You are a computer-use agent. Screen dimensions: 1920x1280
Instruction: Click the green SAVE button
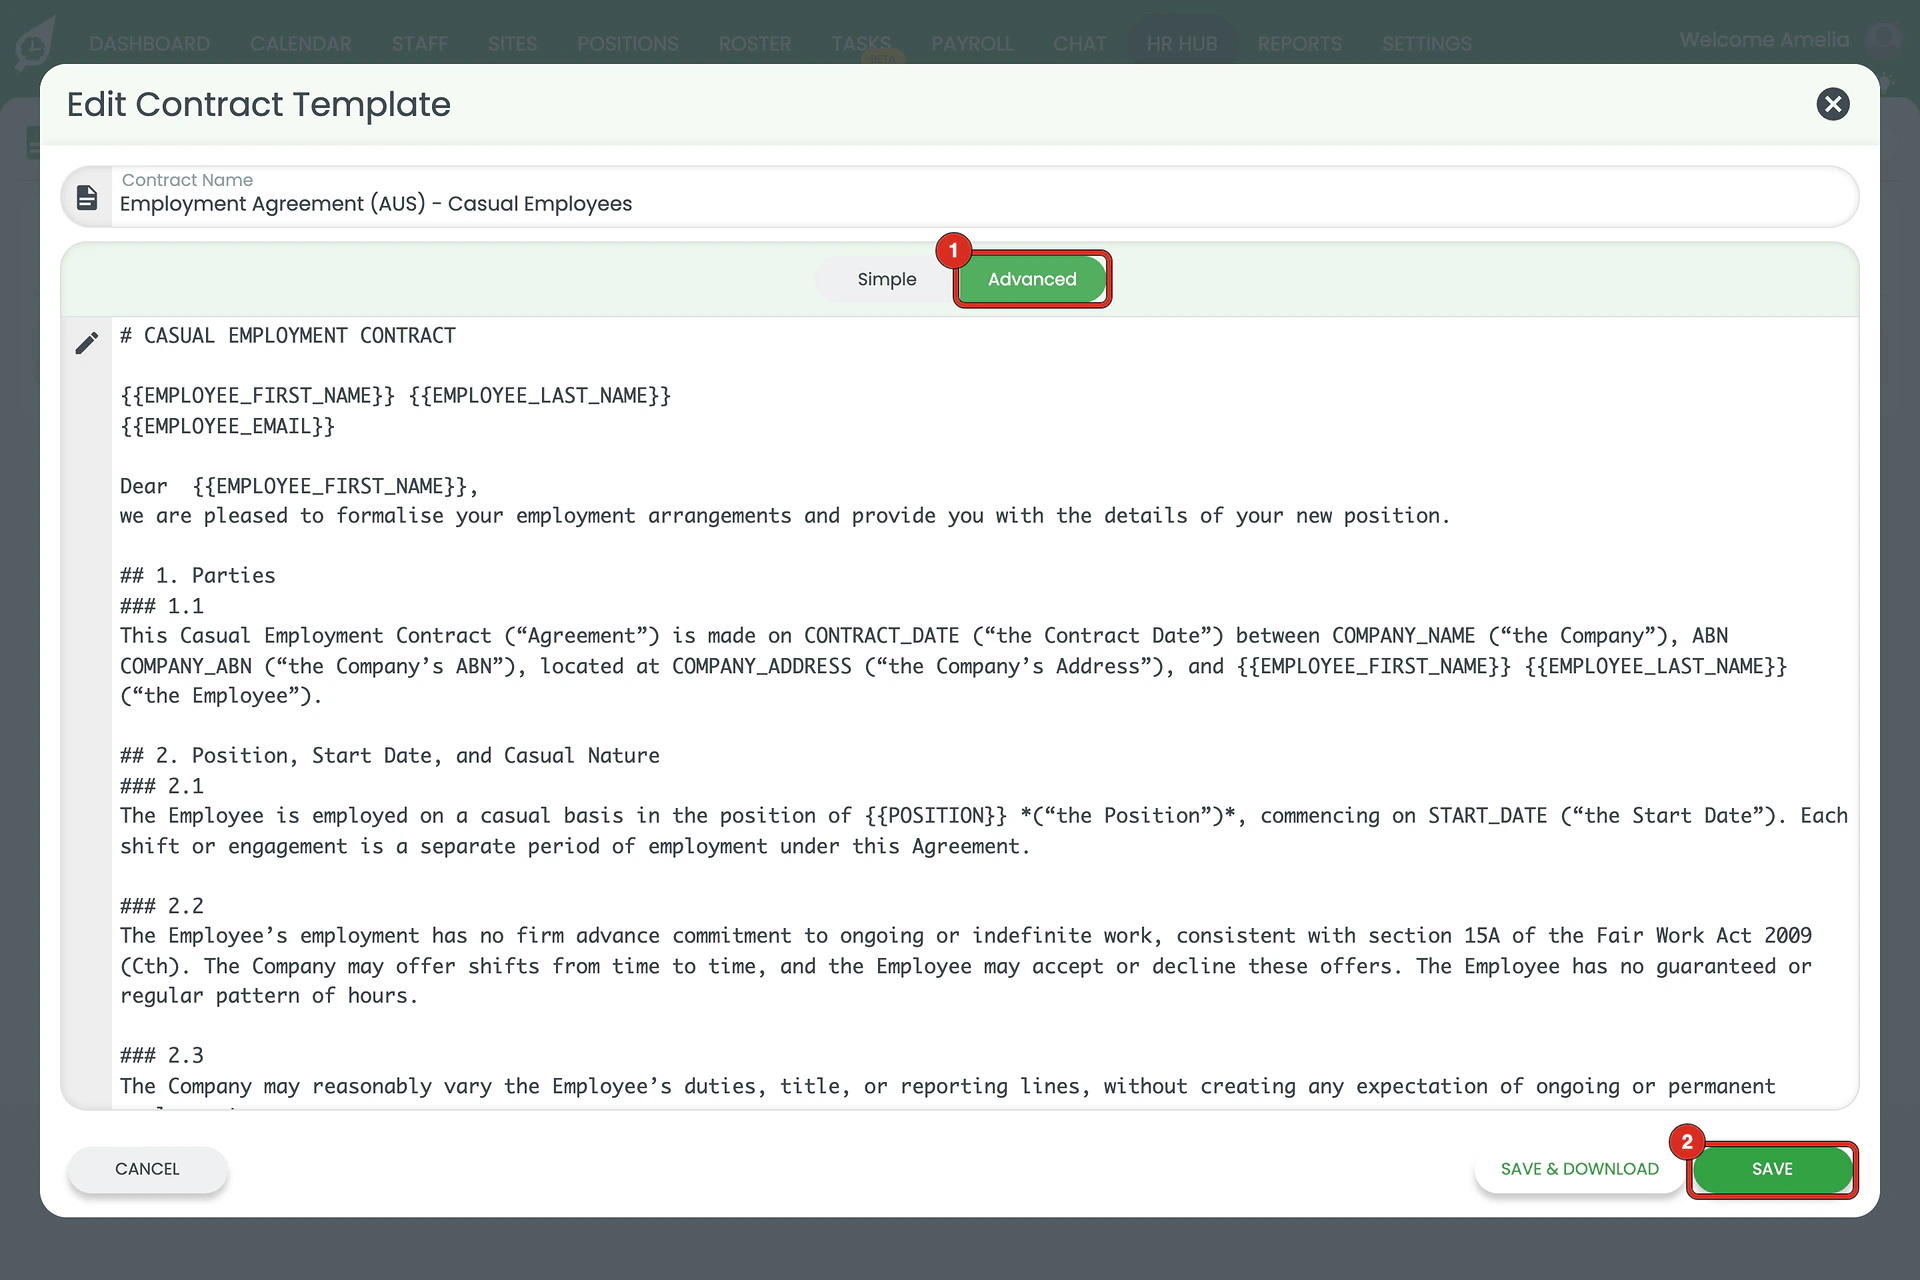click(x=1772, y=1169)
